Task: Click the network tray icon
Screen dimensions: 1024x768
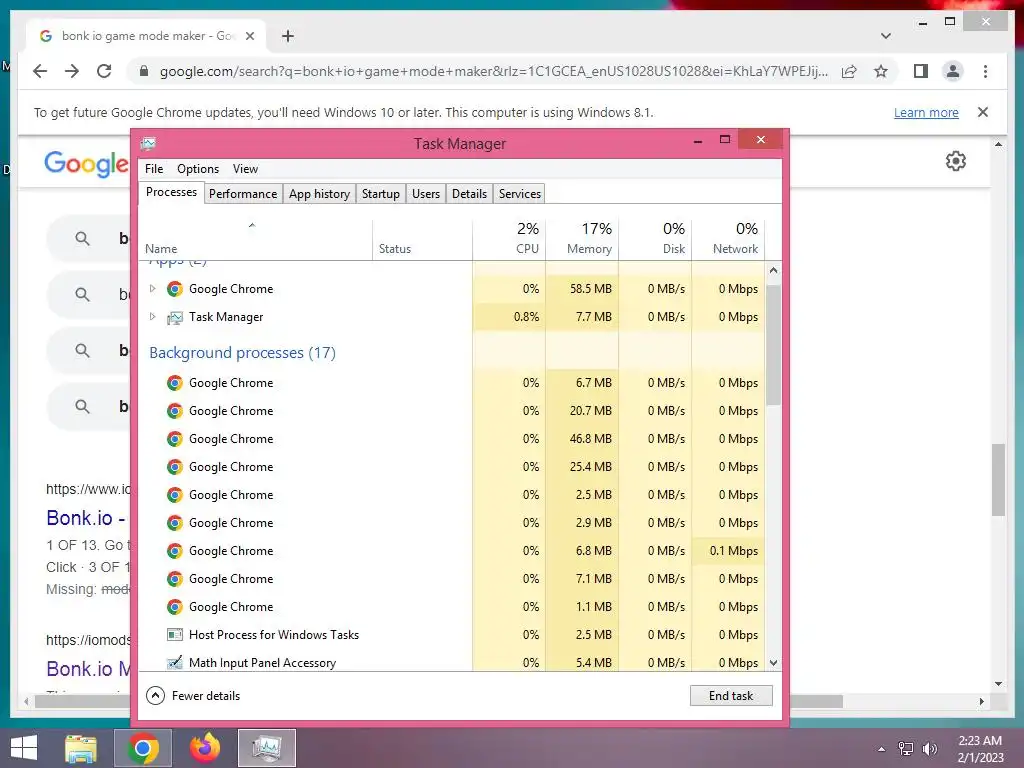Action: pos(906,749)
